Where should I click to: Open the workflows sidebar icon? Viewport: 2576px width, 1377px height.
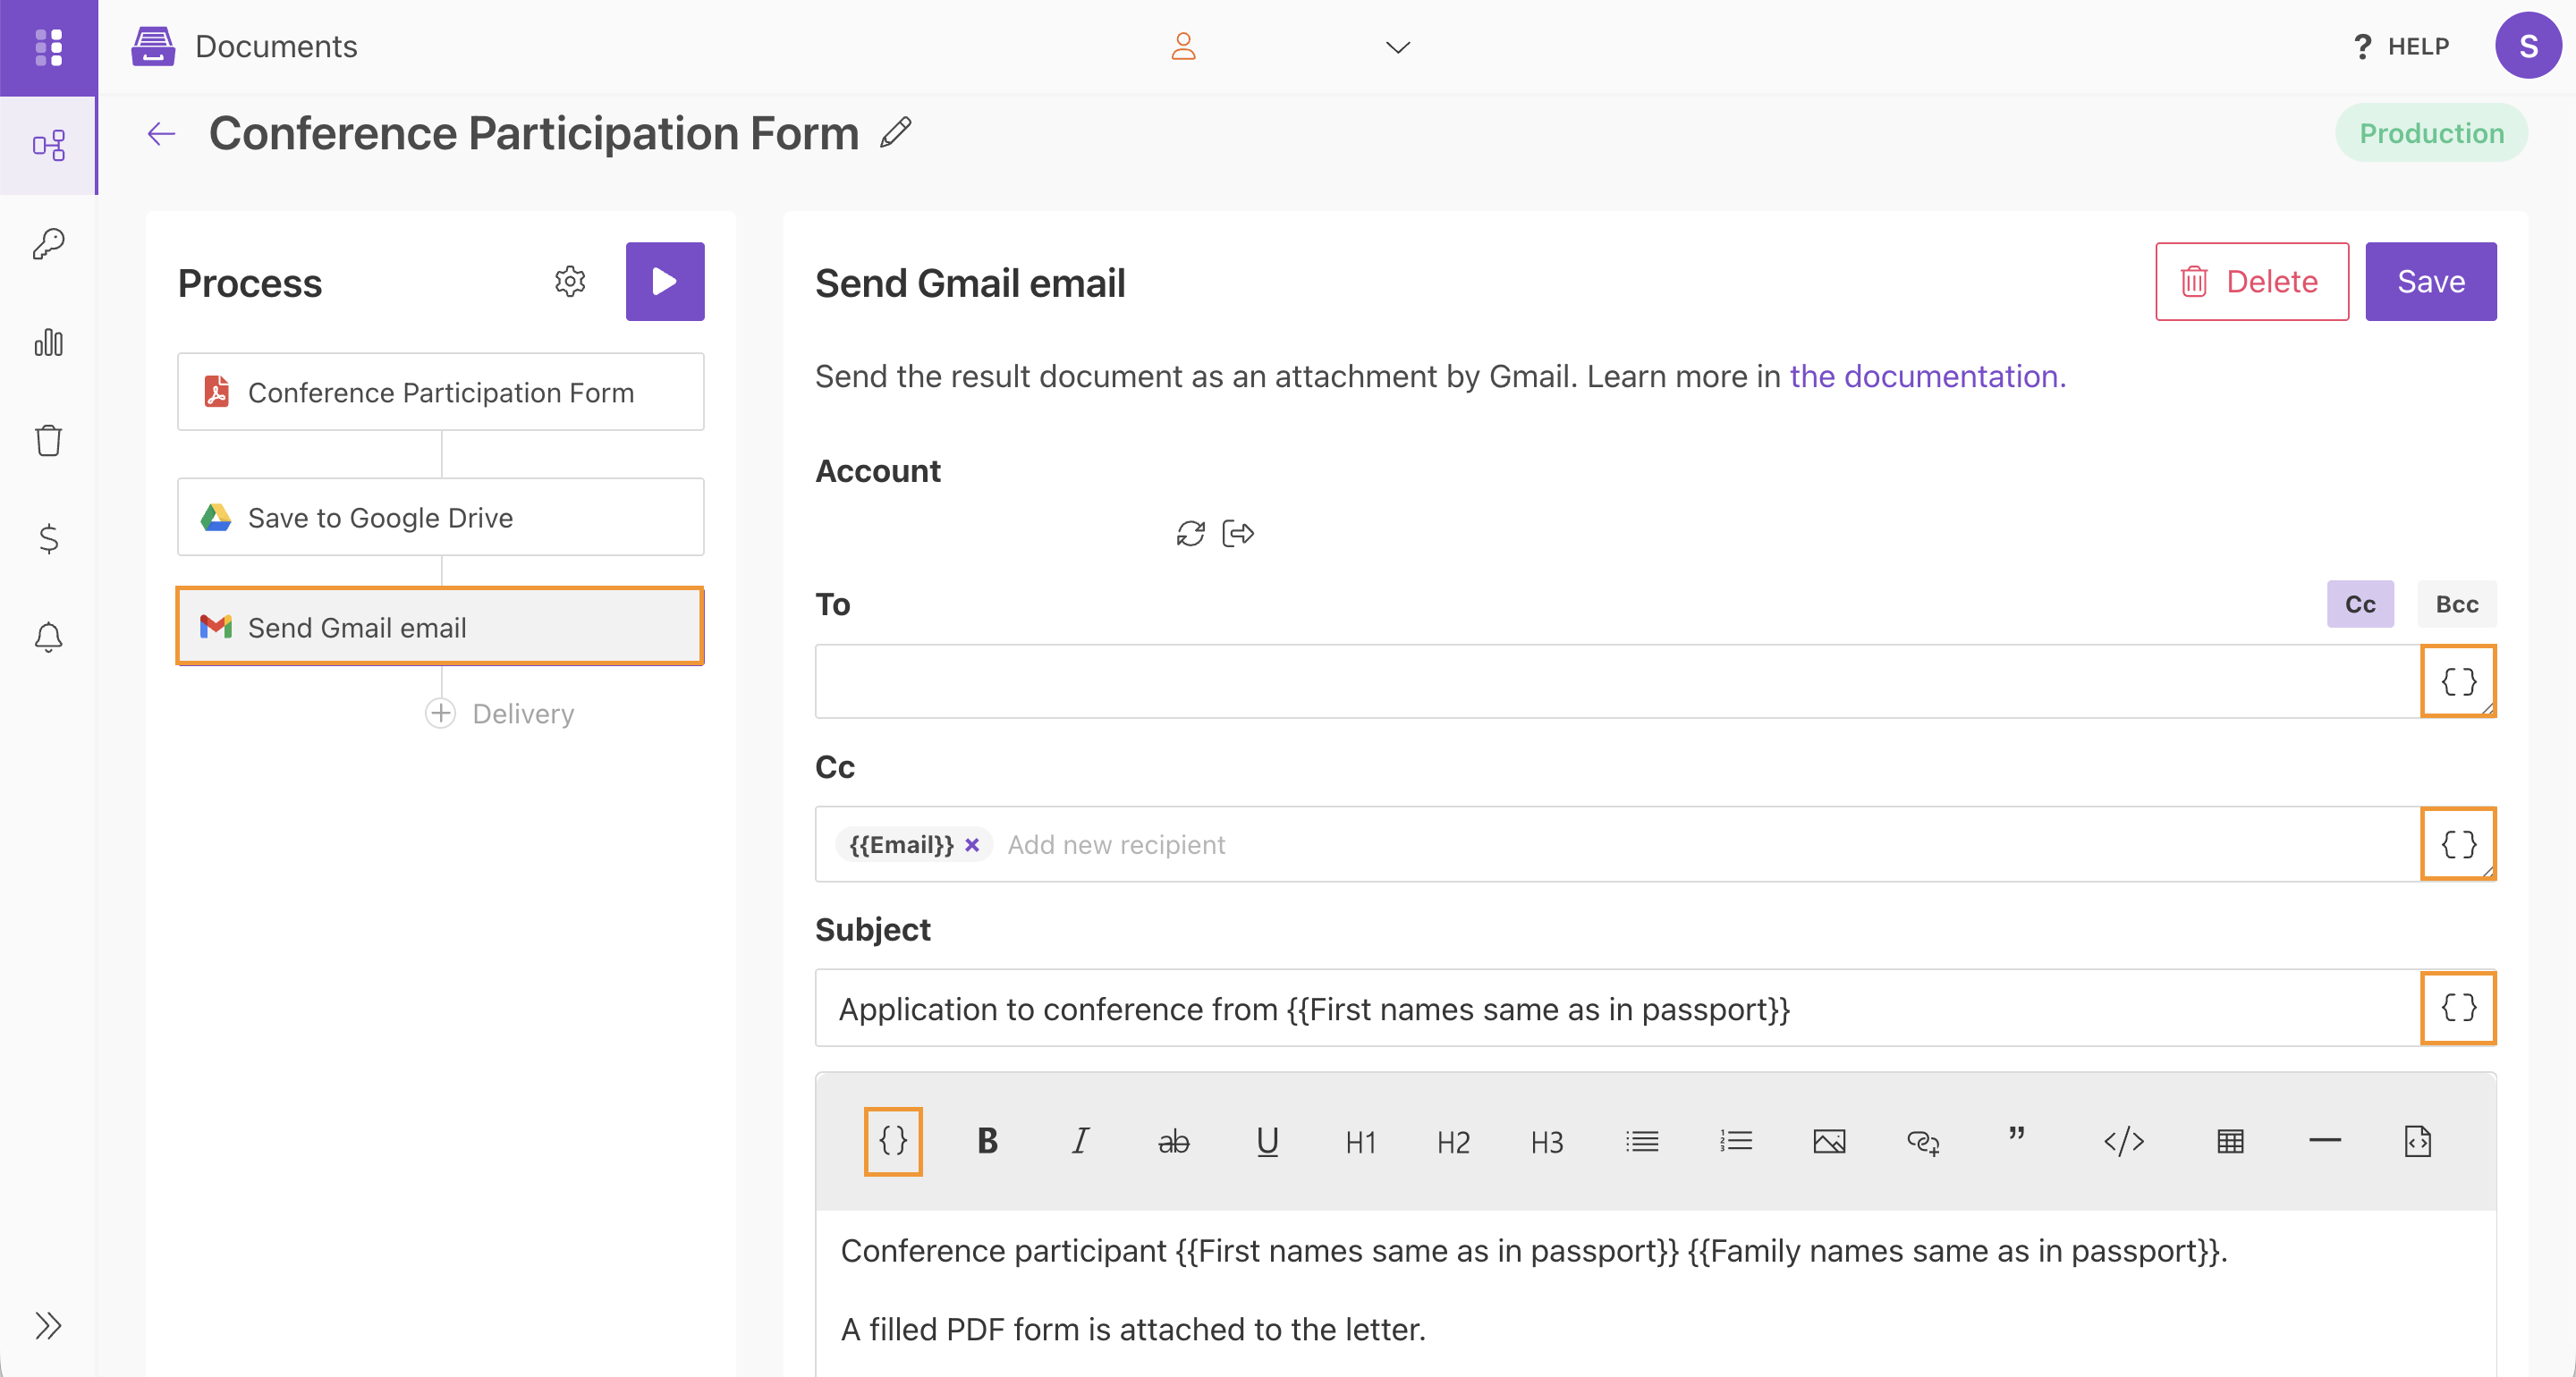coord(48,146)
